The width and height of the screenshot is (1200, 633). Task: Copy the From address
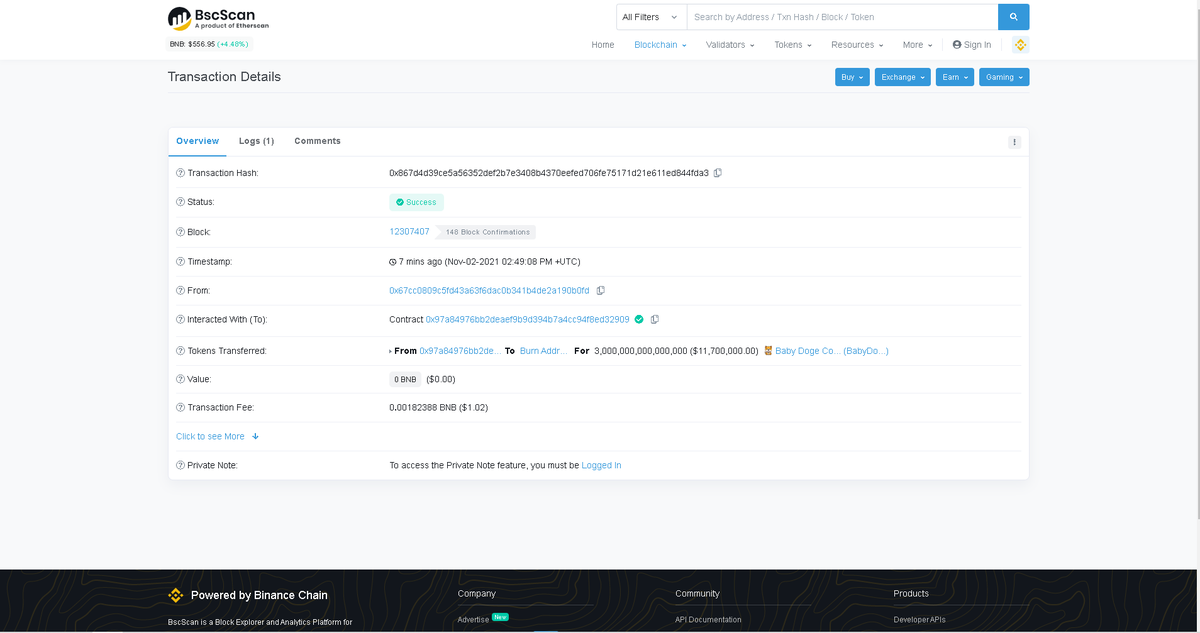[x=600, y=291]
